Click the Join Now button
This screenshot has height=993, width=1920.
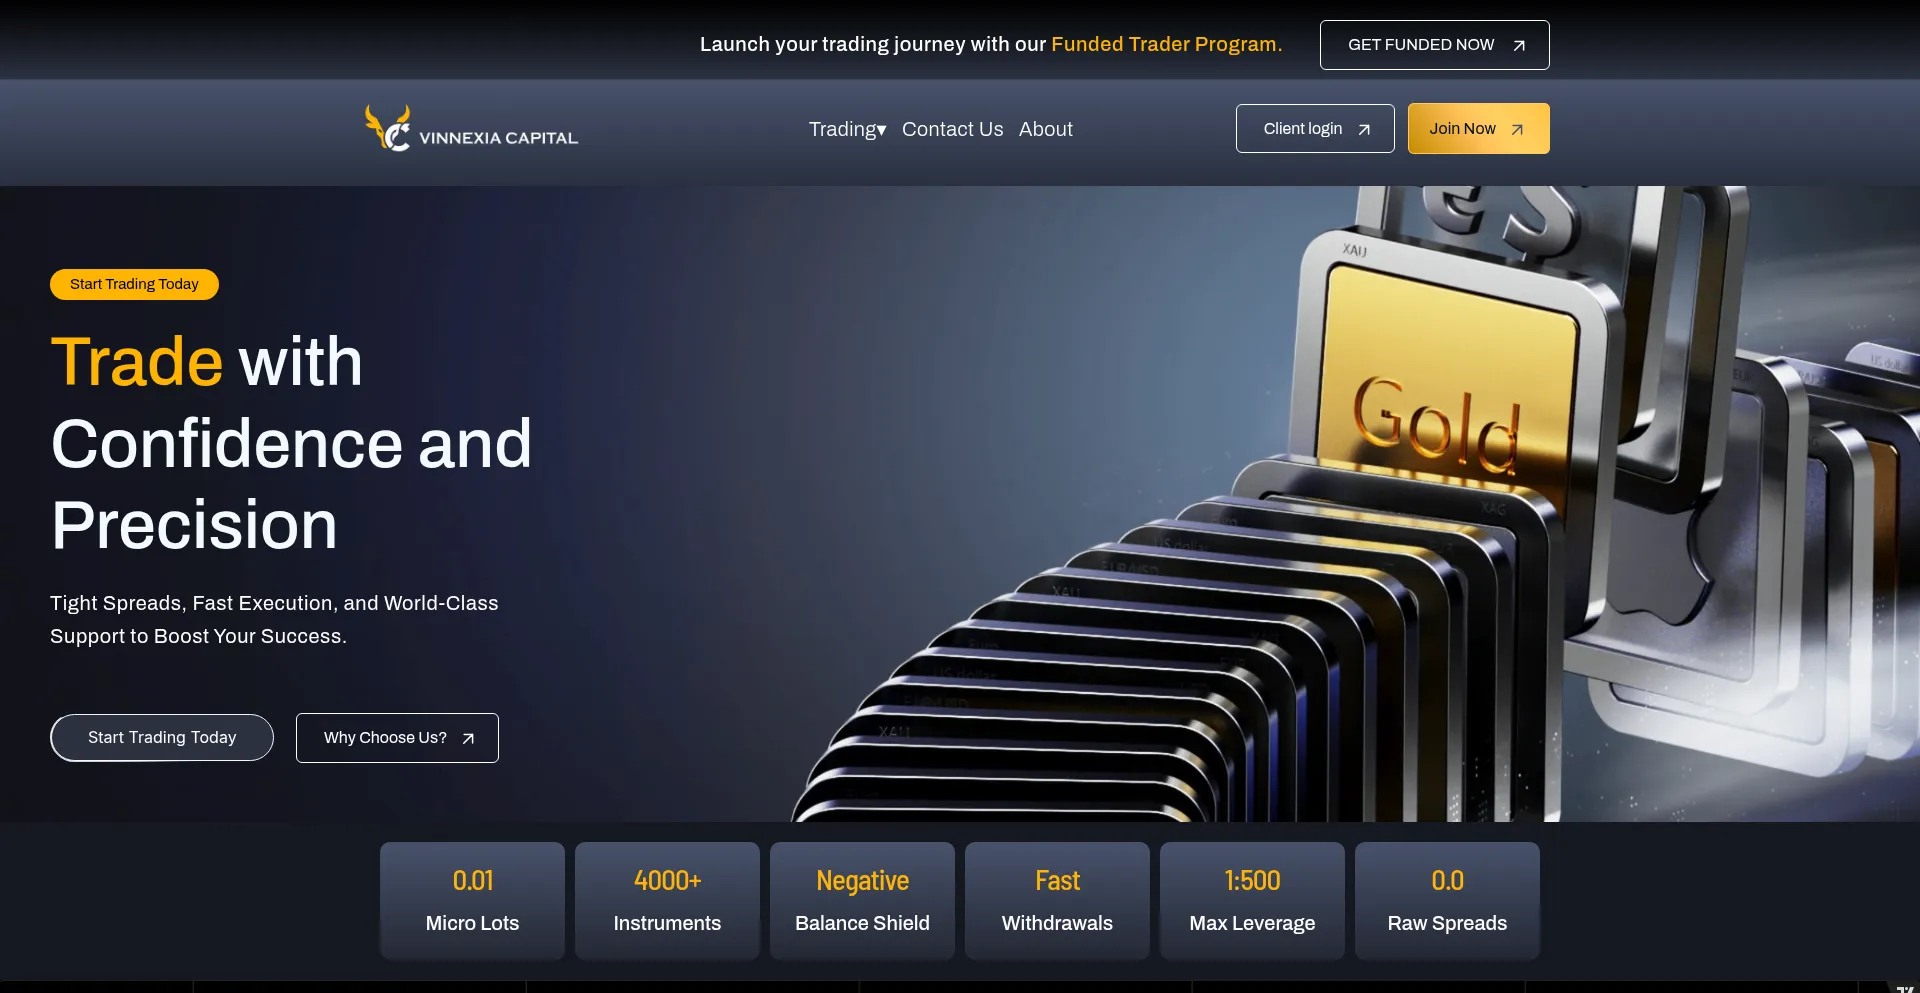point(1478,129)
